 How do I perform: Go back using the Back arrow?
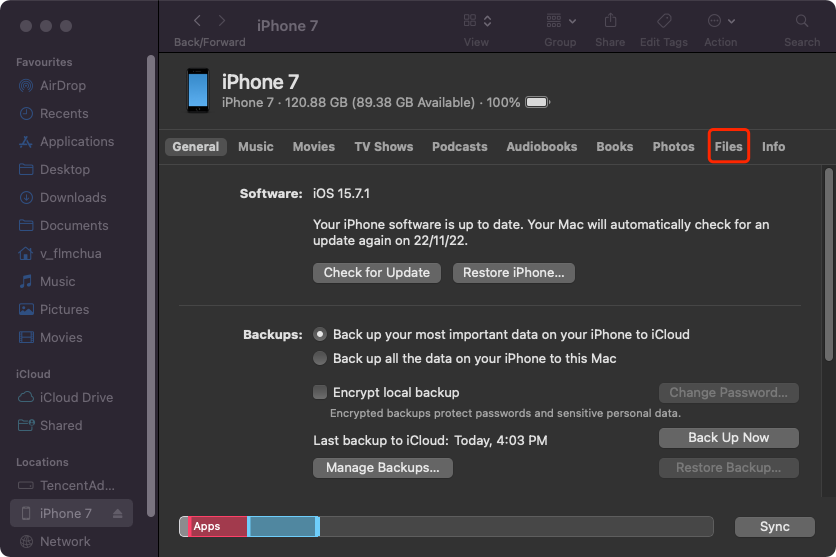pos(196,21)
